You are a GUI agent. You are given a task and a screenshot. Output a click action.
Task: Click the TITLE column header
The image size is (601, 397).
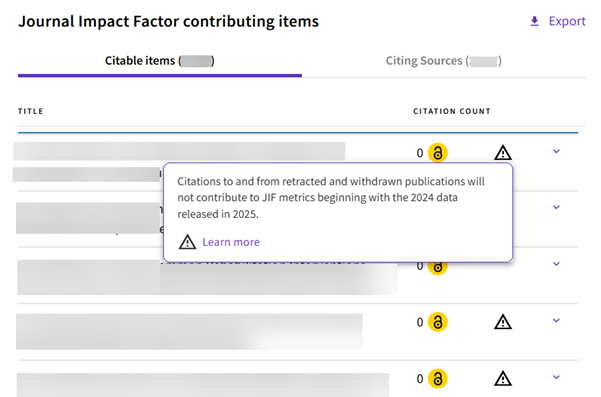click(x=31, y=111)
